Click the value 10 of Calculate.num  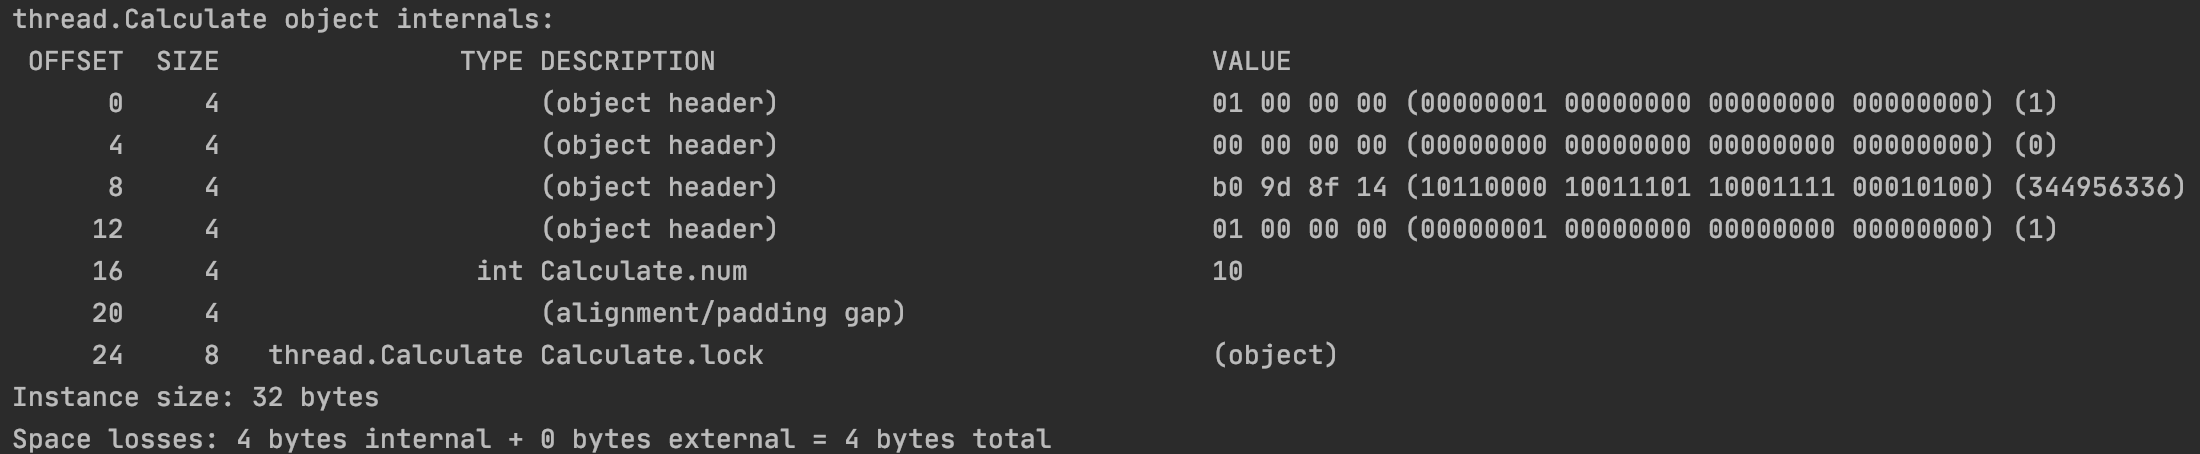[x=1227, y=271]
